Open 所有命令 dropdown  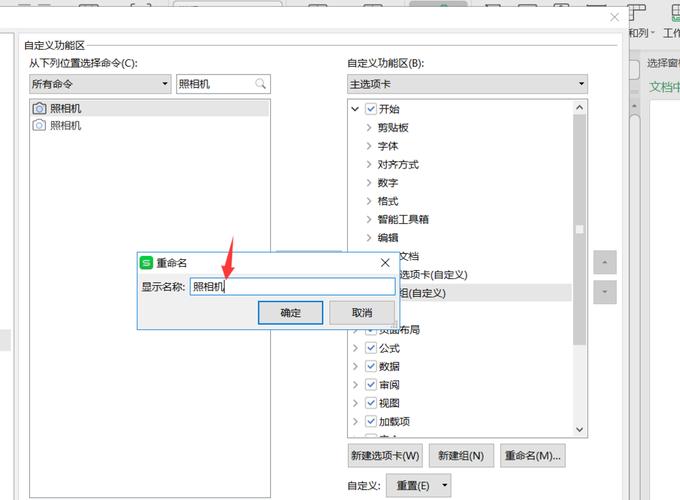pyautogui.click(x=100, y=84)
